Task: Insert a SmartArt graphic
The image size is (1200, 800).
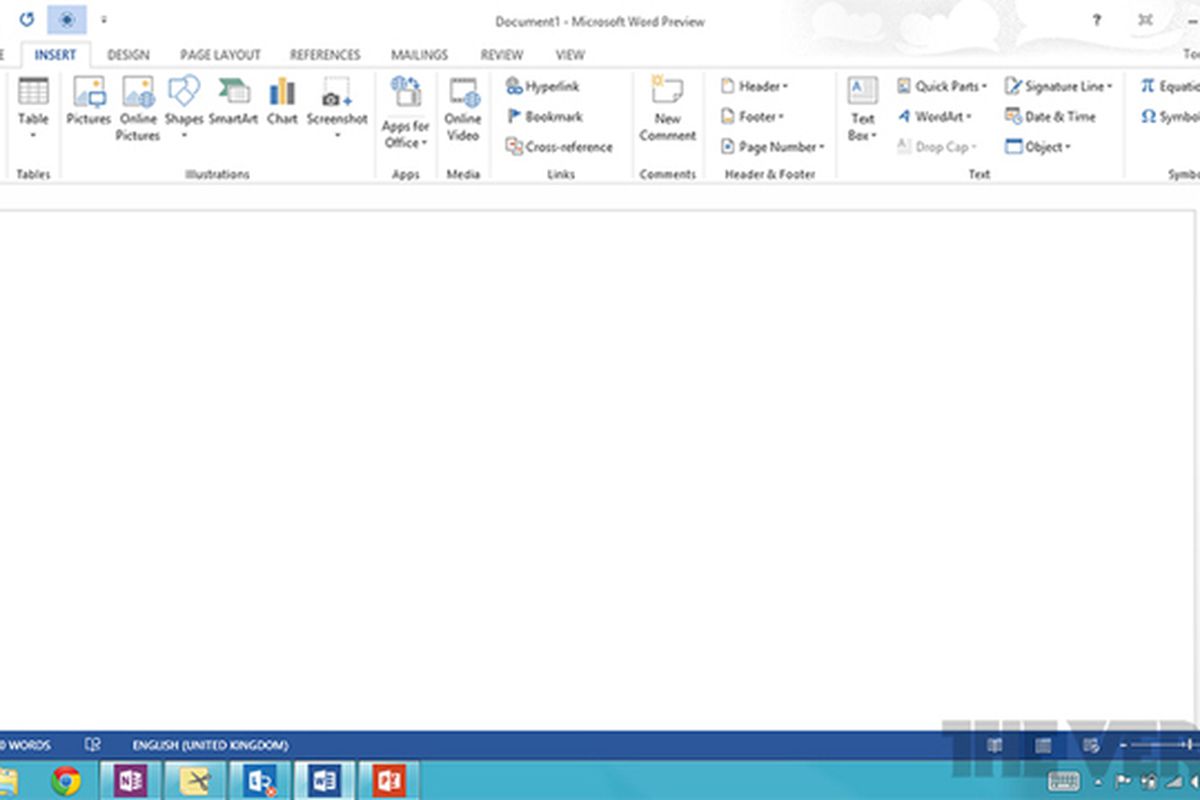Action: tap(233, 102)
